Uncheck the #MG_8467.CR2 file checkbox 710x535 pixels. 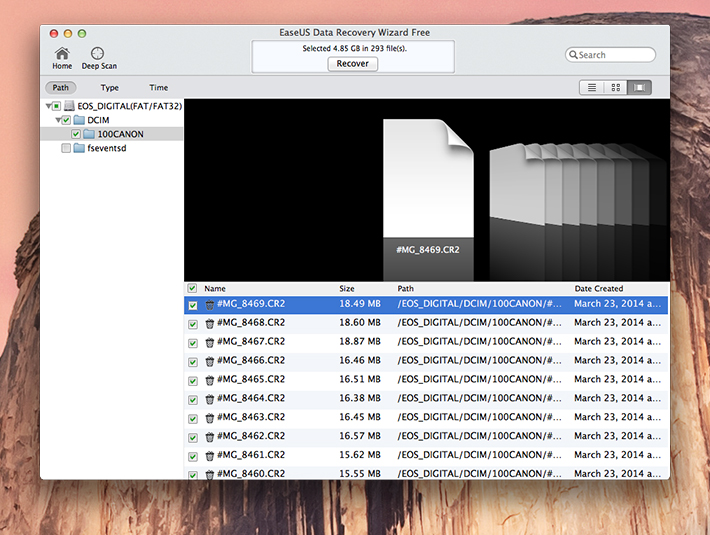point(193,343)
